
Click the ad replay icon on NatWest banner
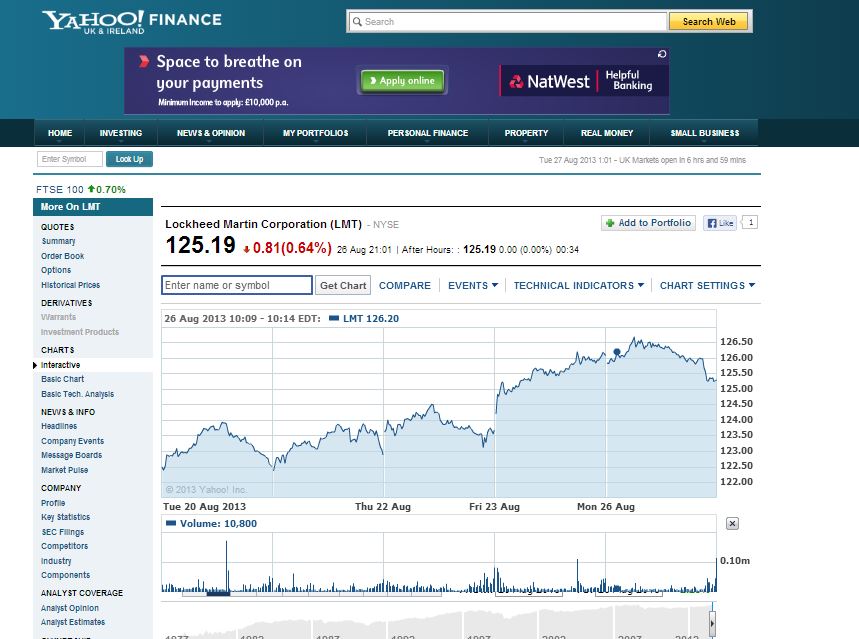point(662,54)
